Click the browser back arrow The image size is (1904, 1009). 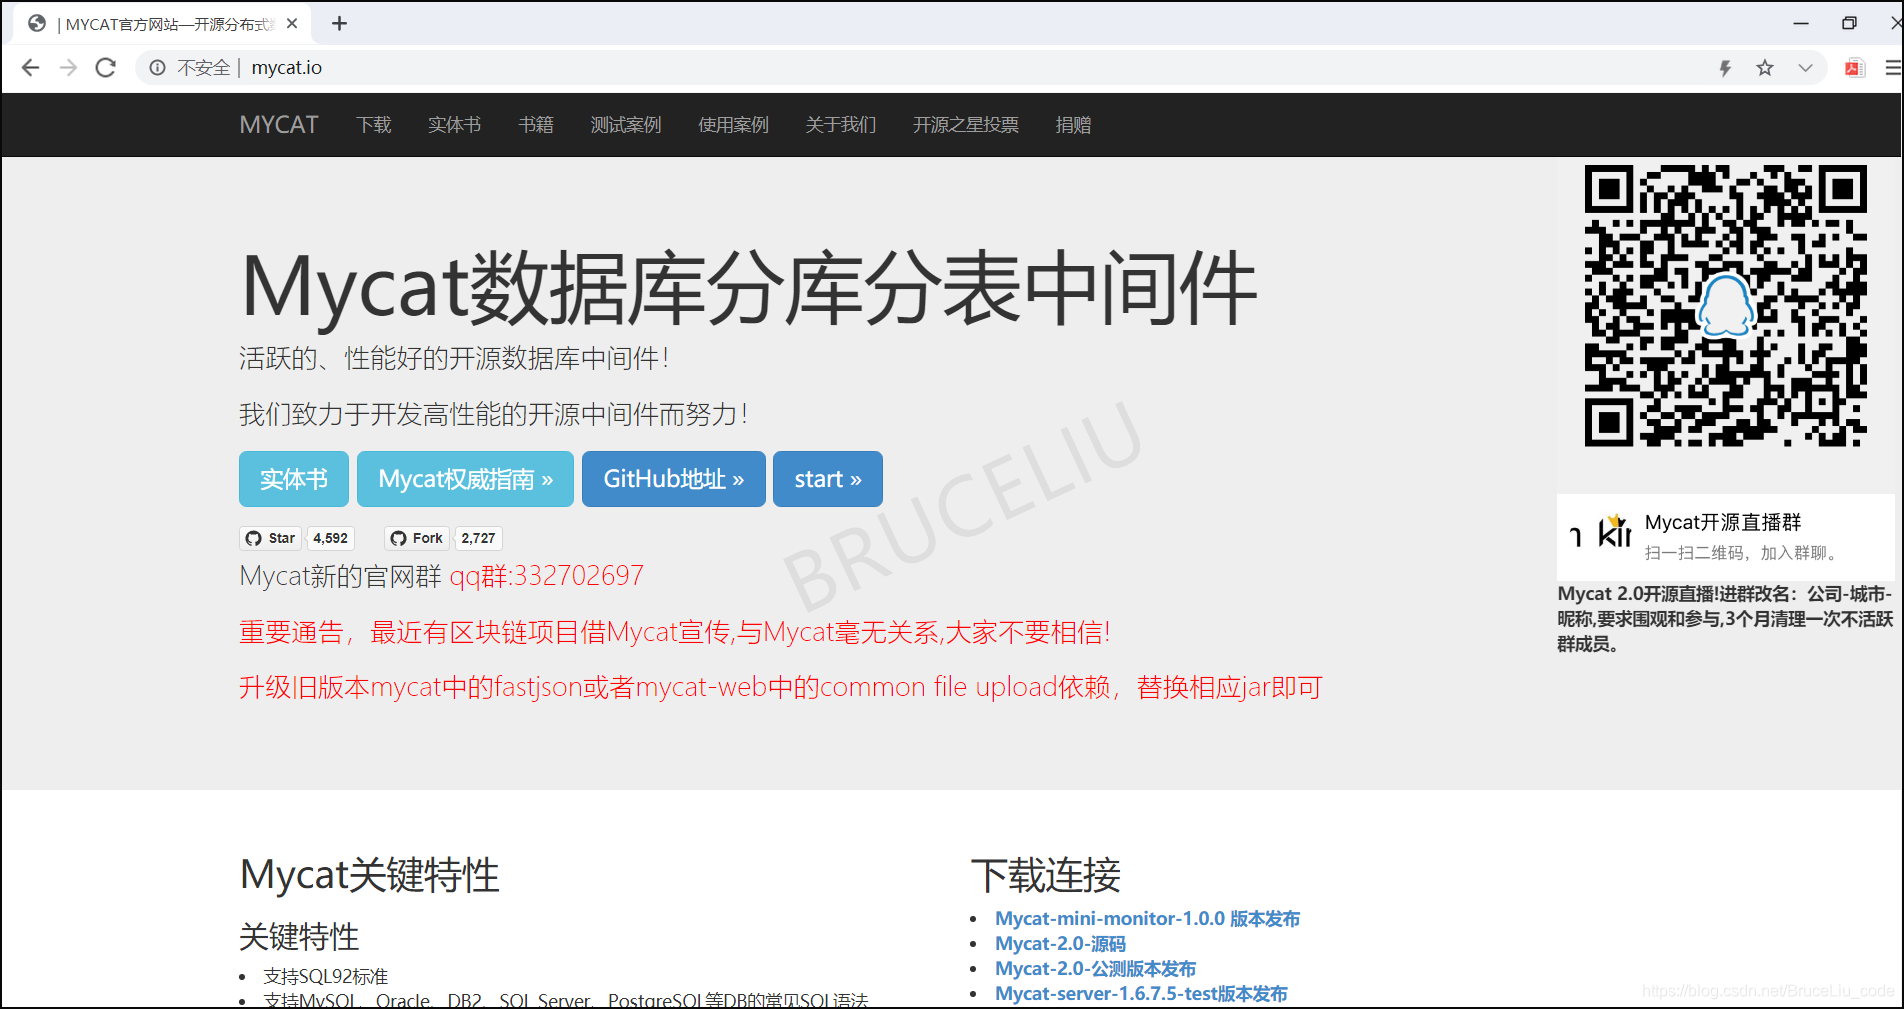pyautogui.click(x=31, y=67)
